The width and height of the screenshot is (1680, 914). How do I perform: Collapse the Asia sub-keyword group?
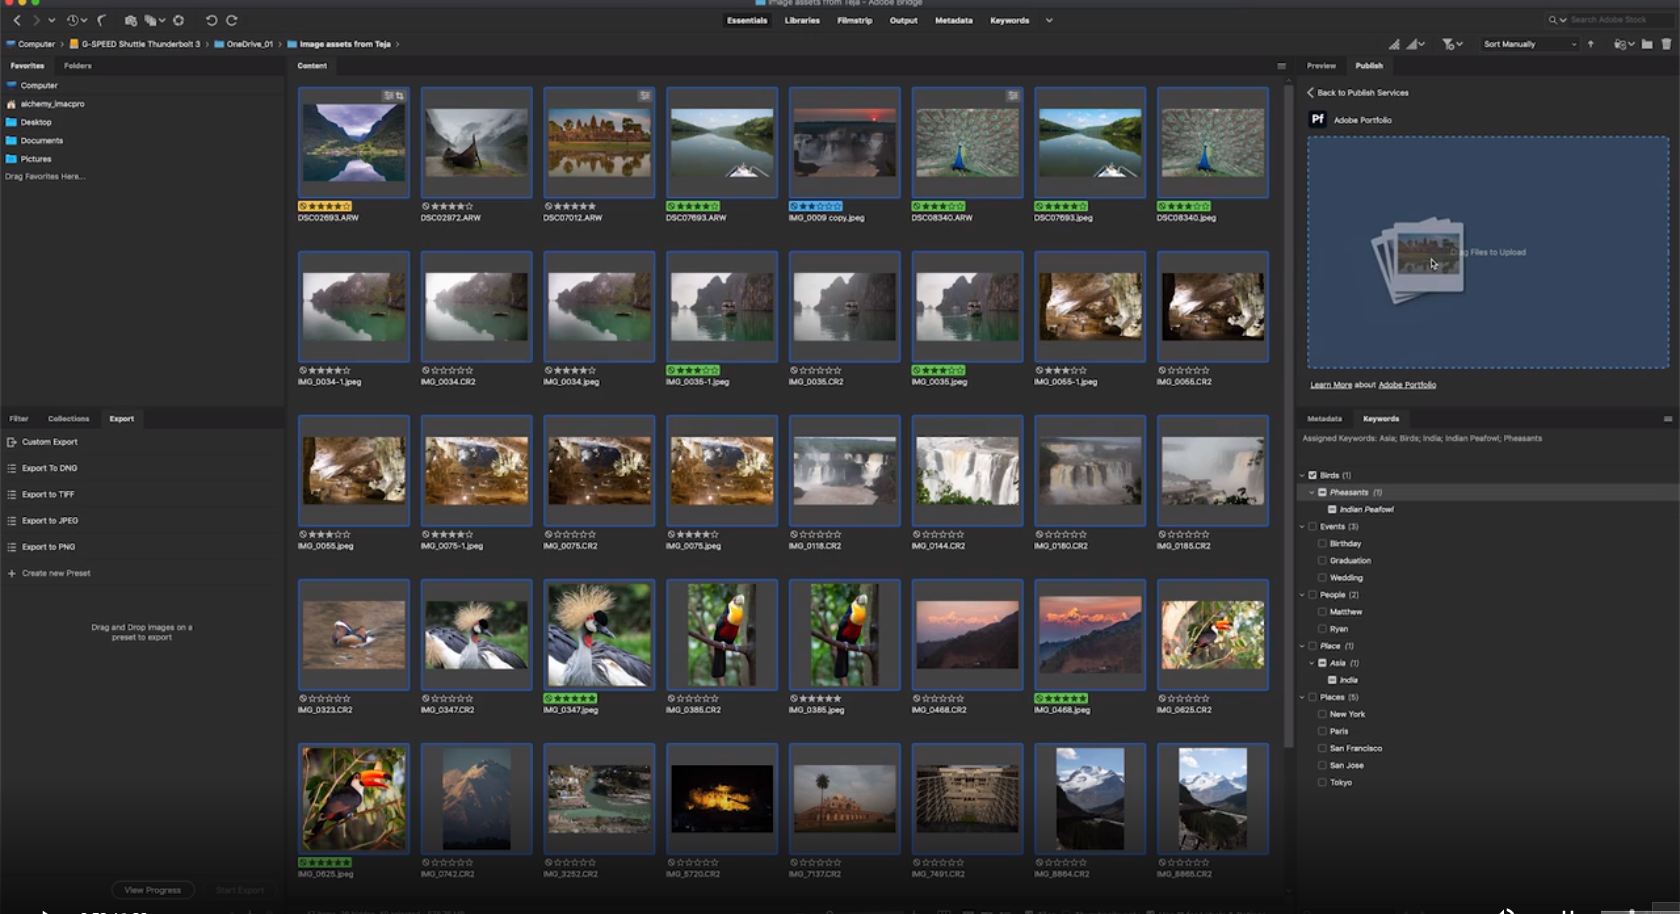coord(1312,663)
